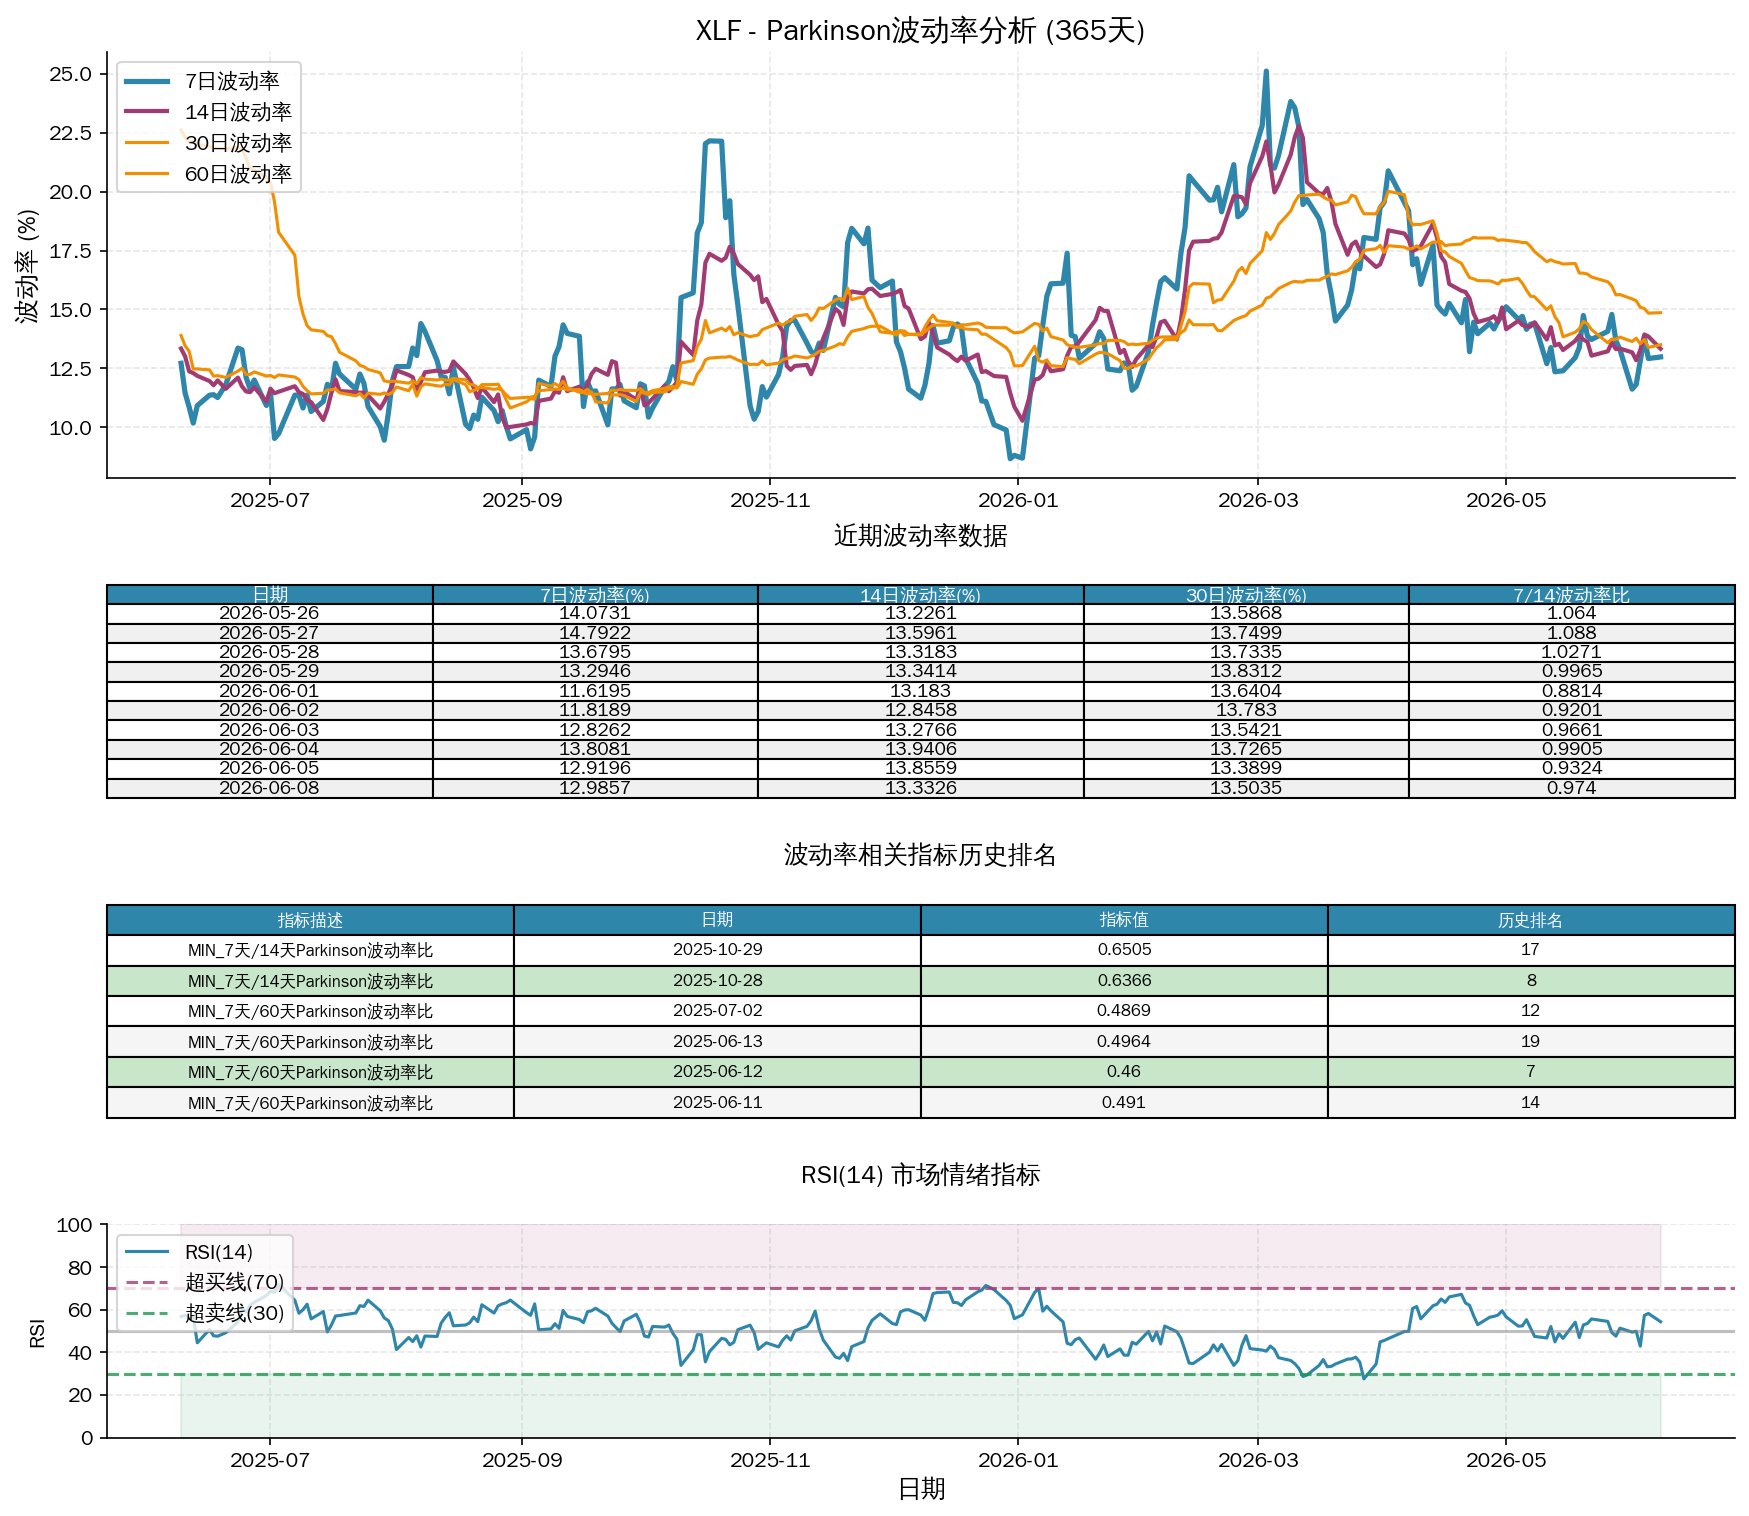Click the 13.5961 value cell
This screenshot has width=1749, height=1516.
point(920,633)
